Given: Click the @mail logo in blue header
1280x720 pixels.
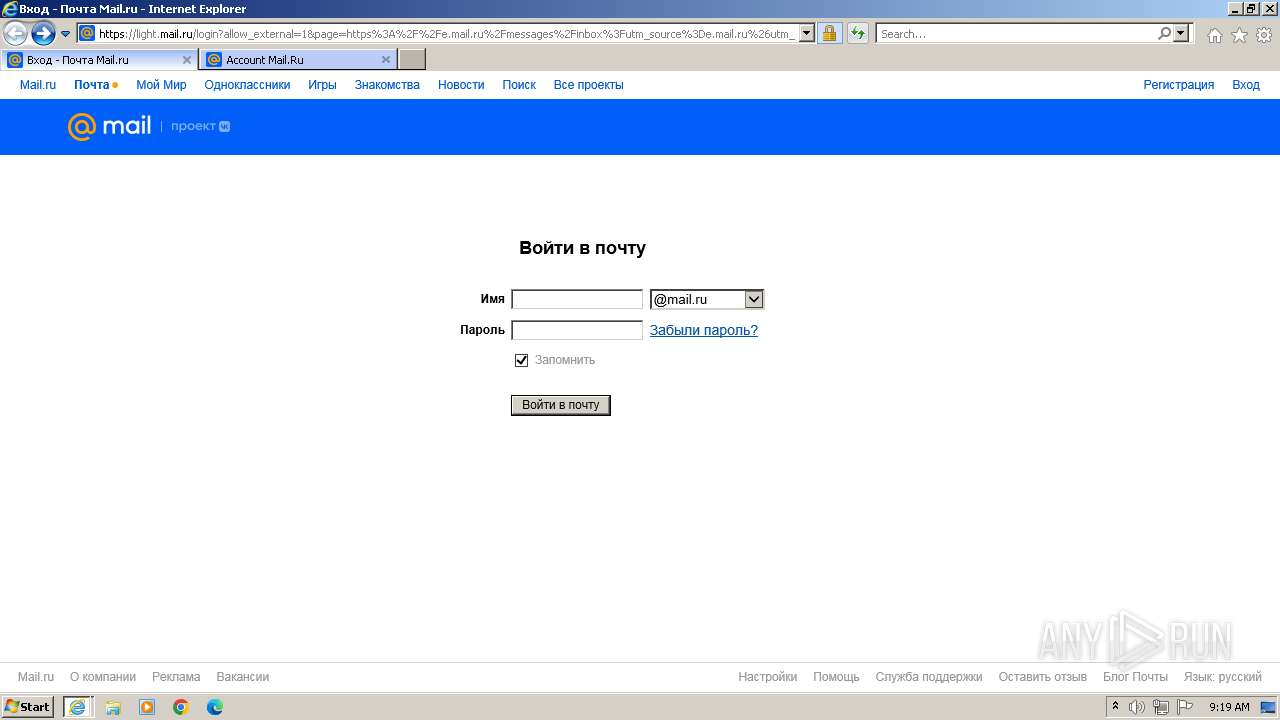Looking at the screenshot, I should coord(110,127).
